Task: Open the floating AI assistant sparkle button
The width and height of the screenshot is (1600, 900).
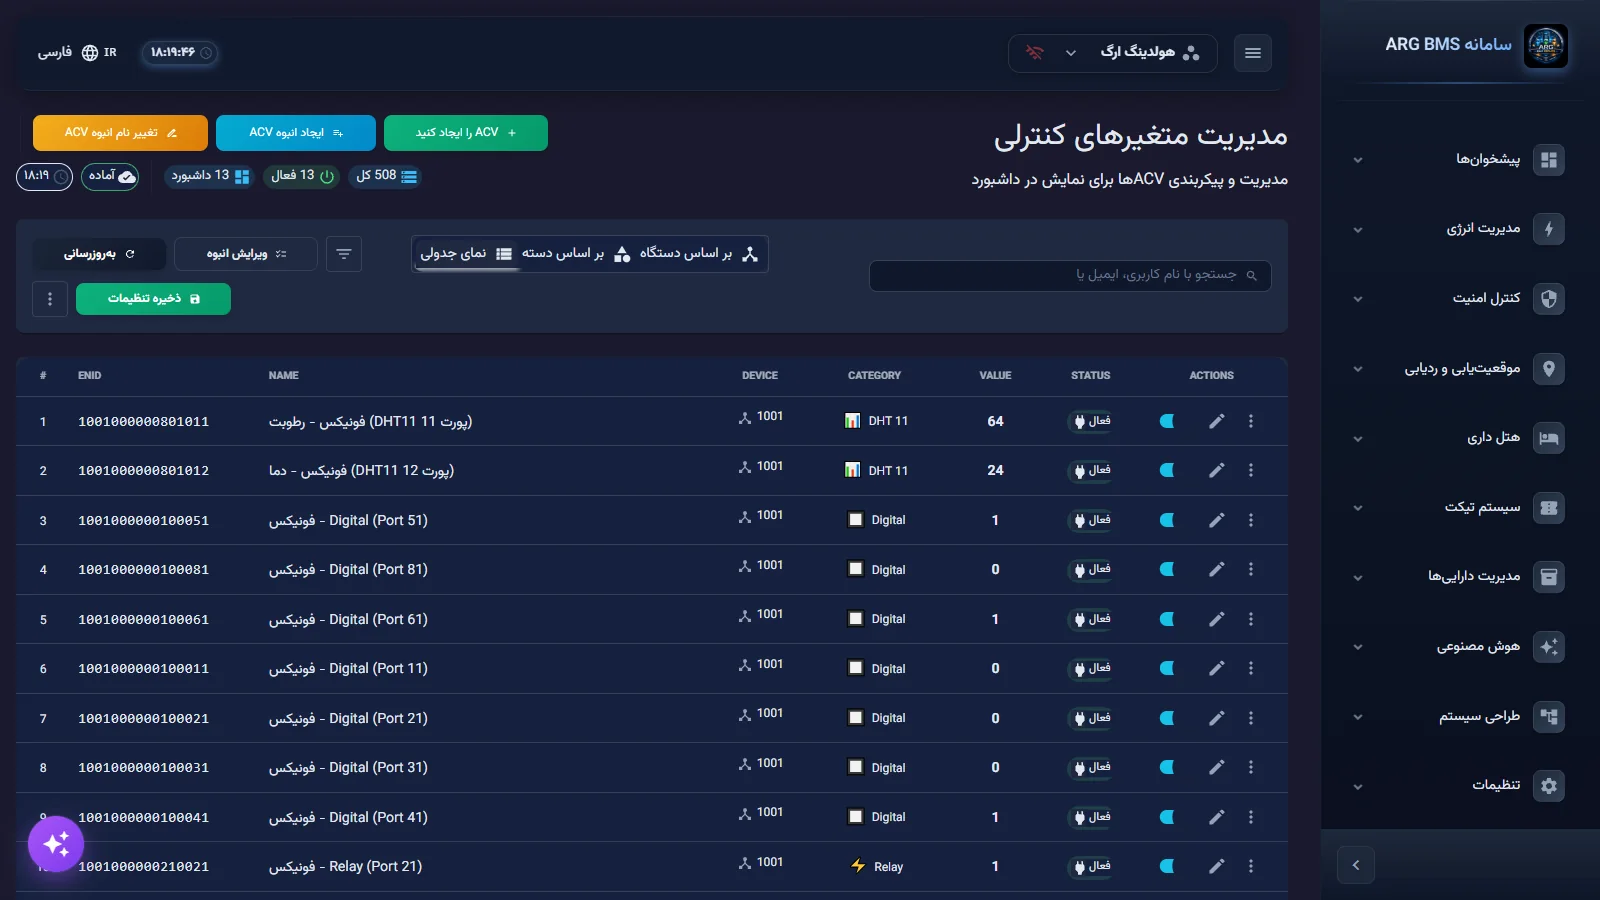Action: click(x=56, y=844)
